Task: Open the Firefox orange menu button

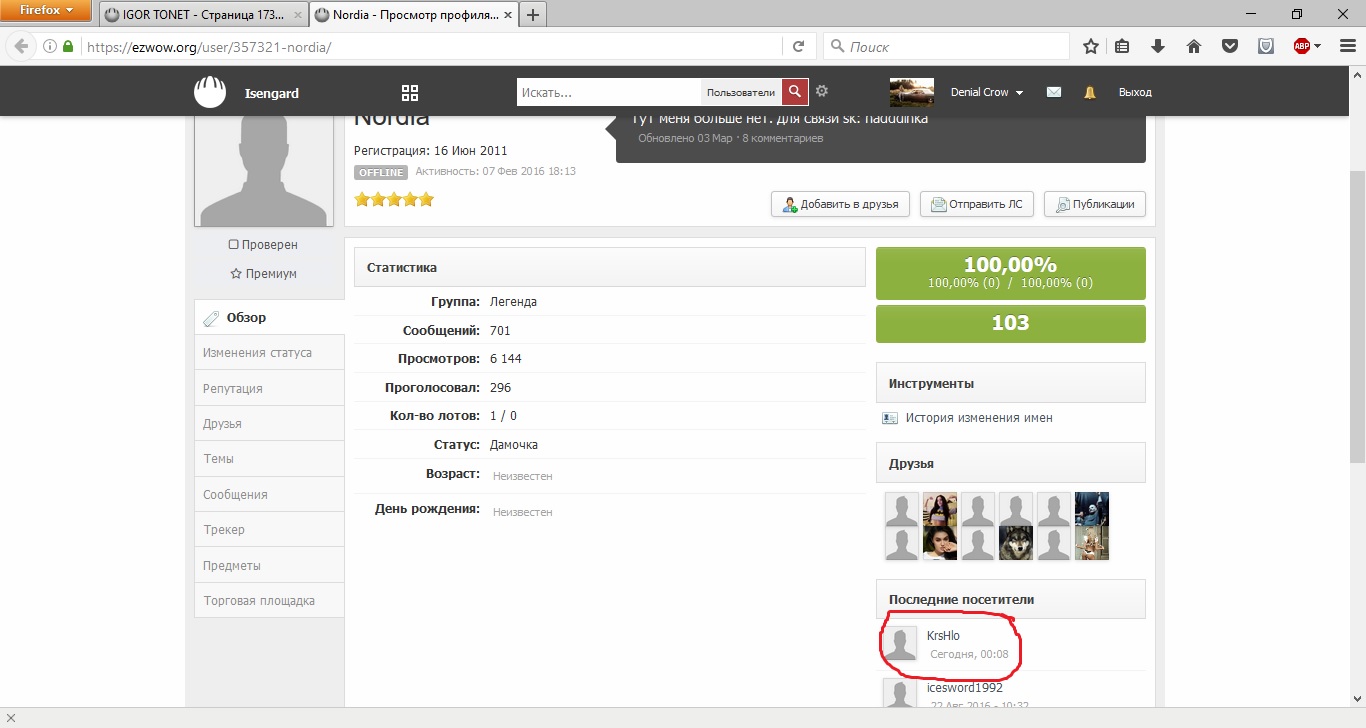Action: 46,11
